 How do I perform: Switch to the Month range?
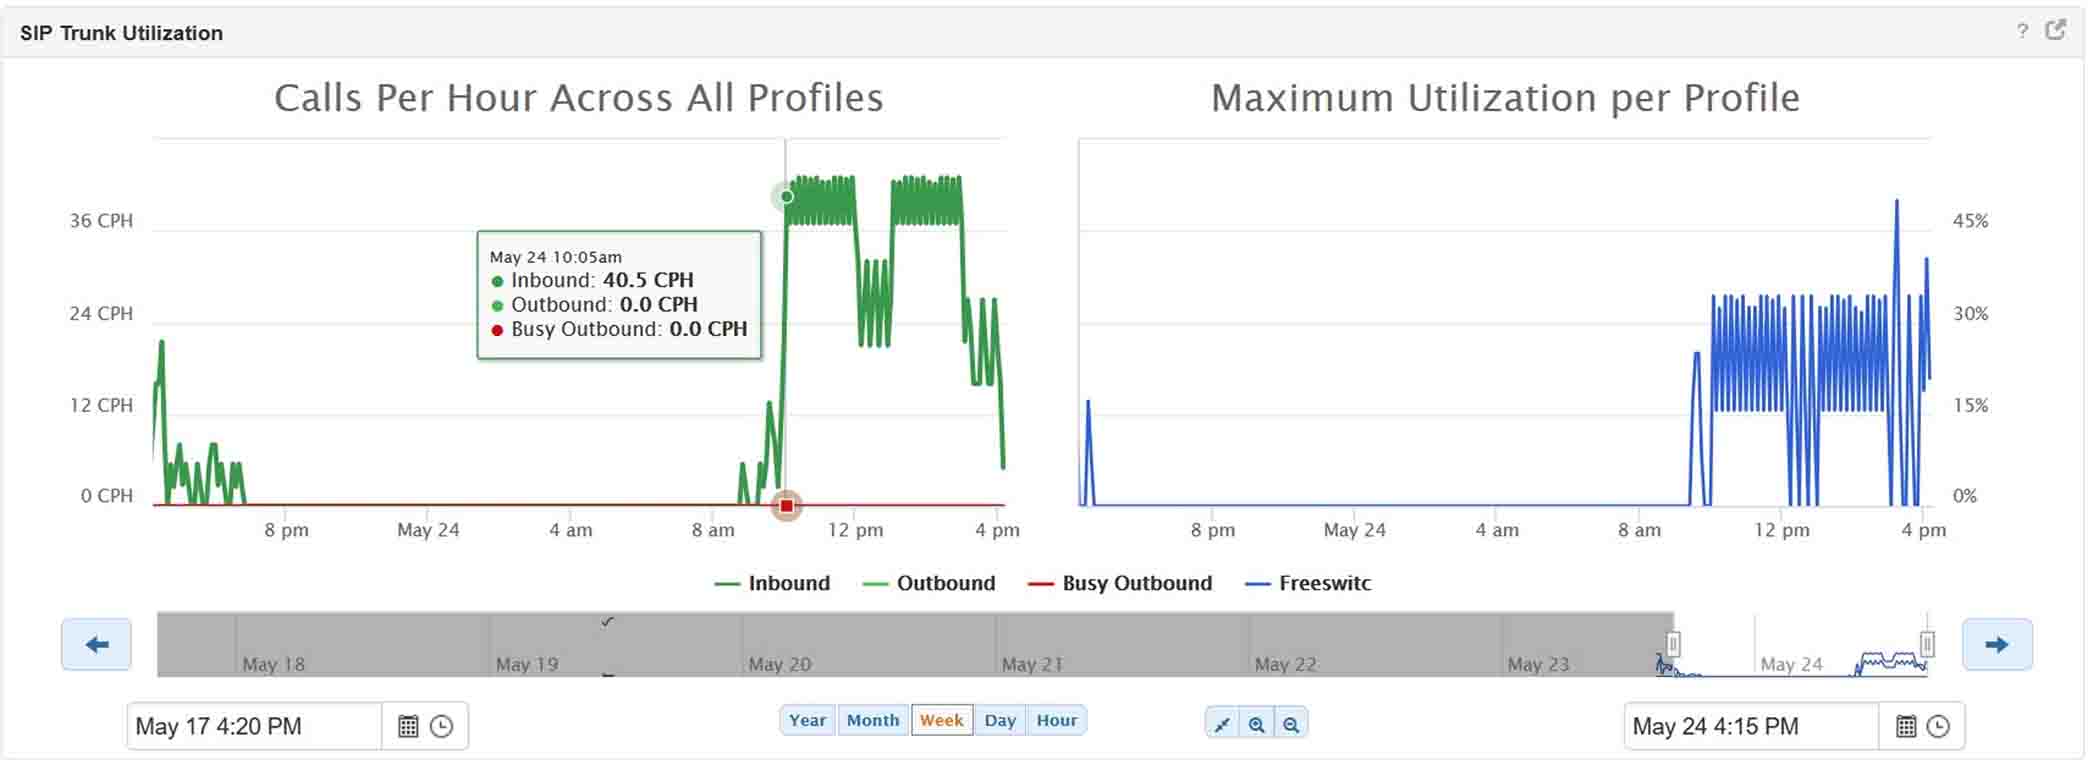point(873,720)
